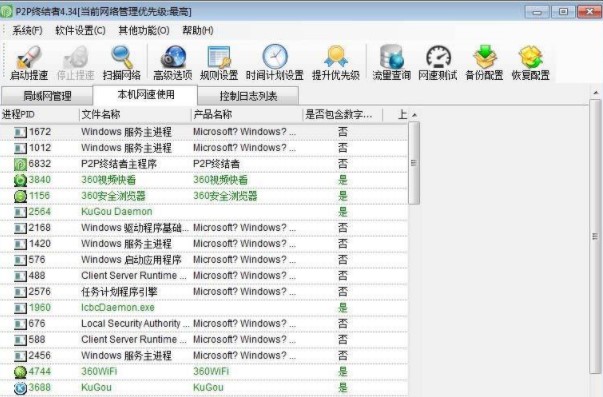Click P2P终结者 app icon in title bar

[7, 12]
